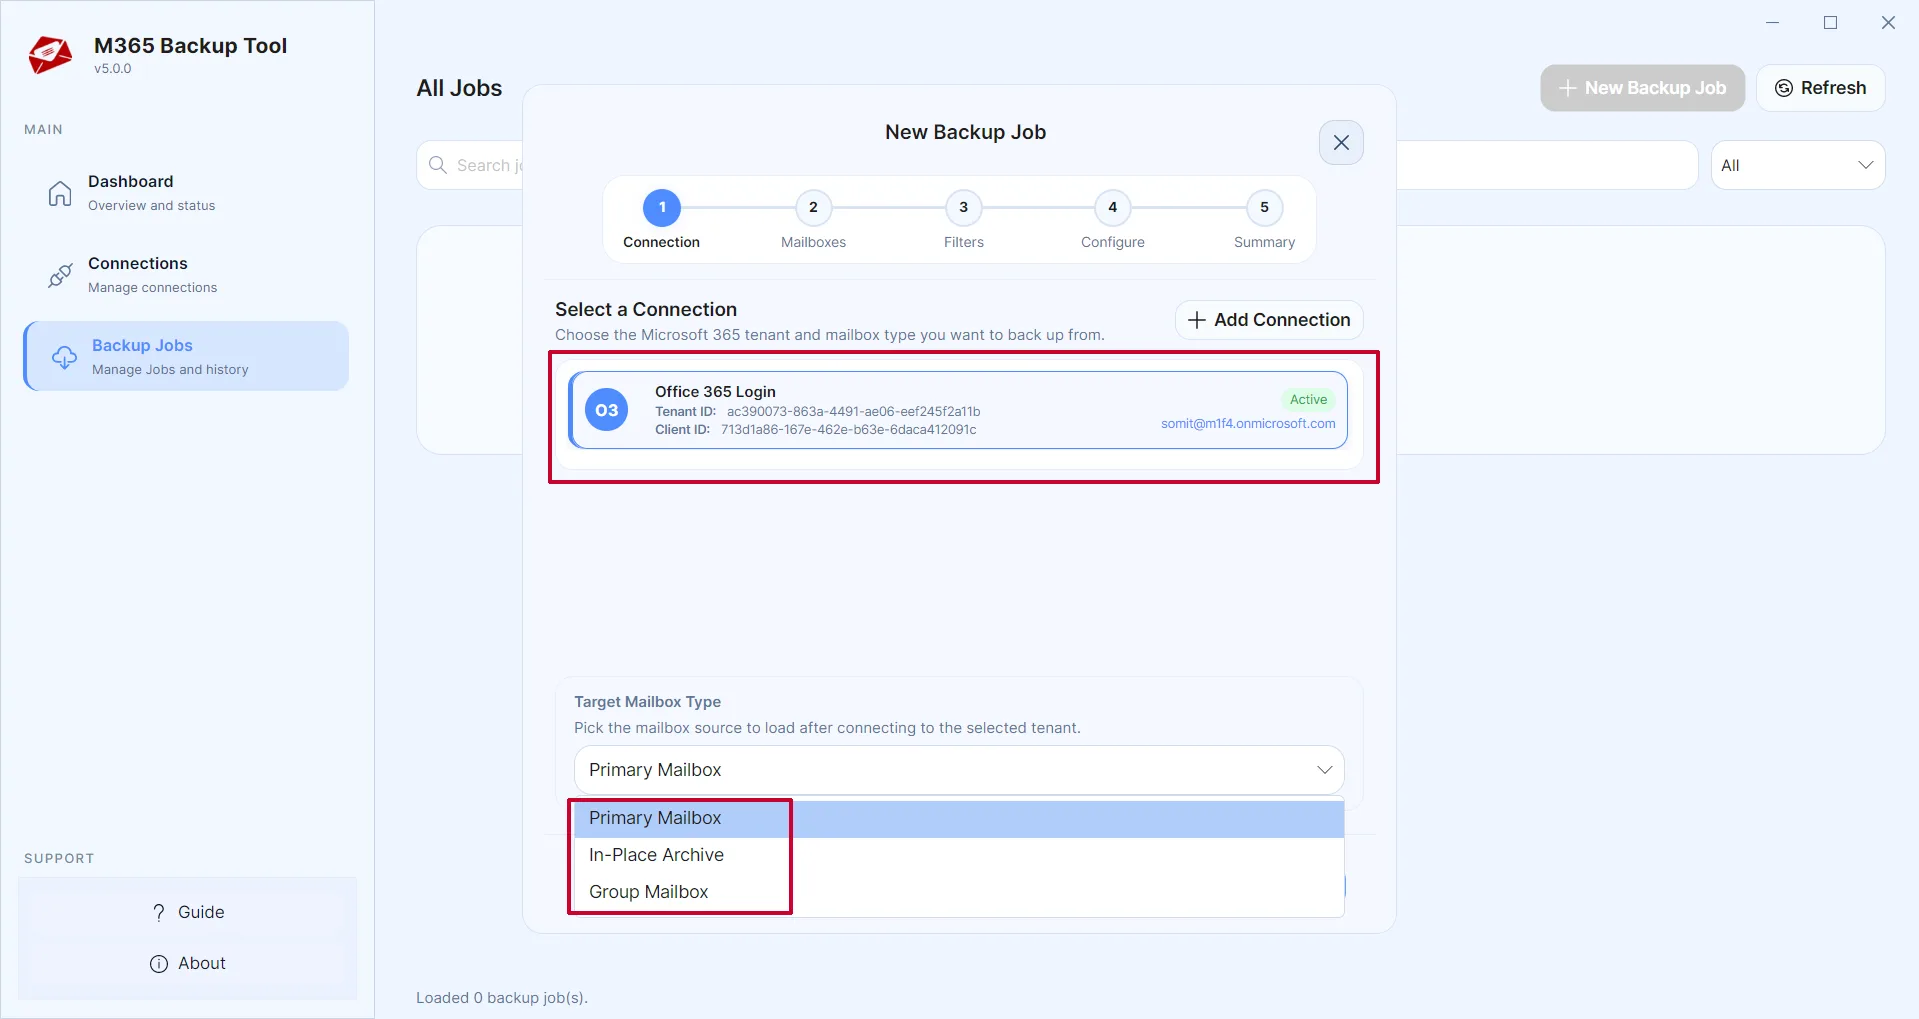Maximize the application window

1830,22
